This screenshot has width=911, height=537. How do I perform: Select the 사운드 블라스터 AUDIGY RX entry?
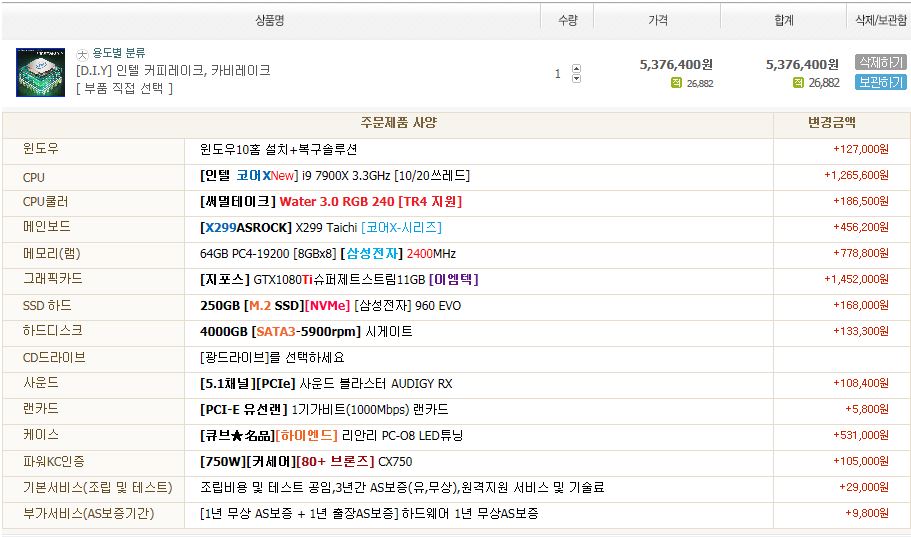click(x=326, y=384)
